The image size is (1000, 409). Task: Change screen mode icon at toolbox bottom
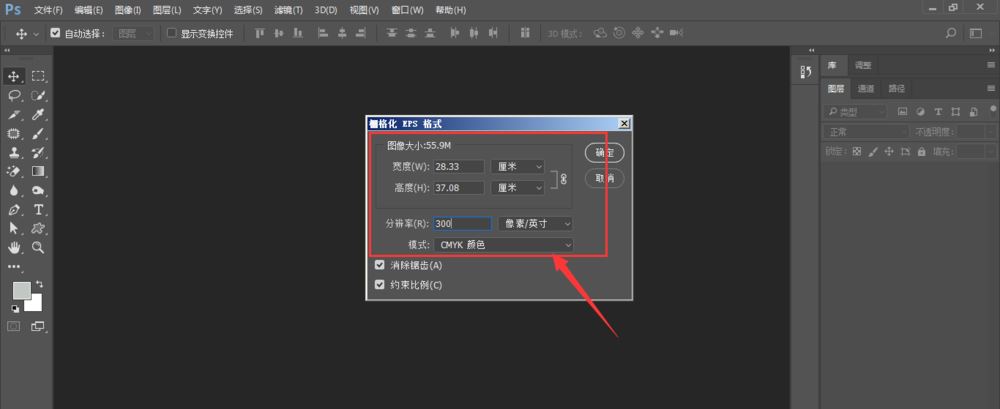coord(38,326)
